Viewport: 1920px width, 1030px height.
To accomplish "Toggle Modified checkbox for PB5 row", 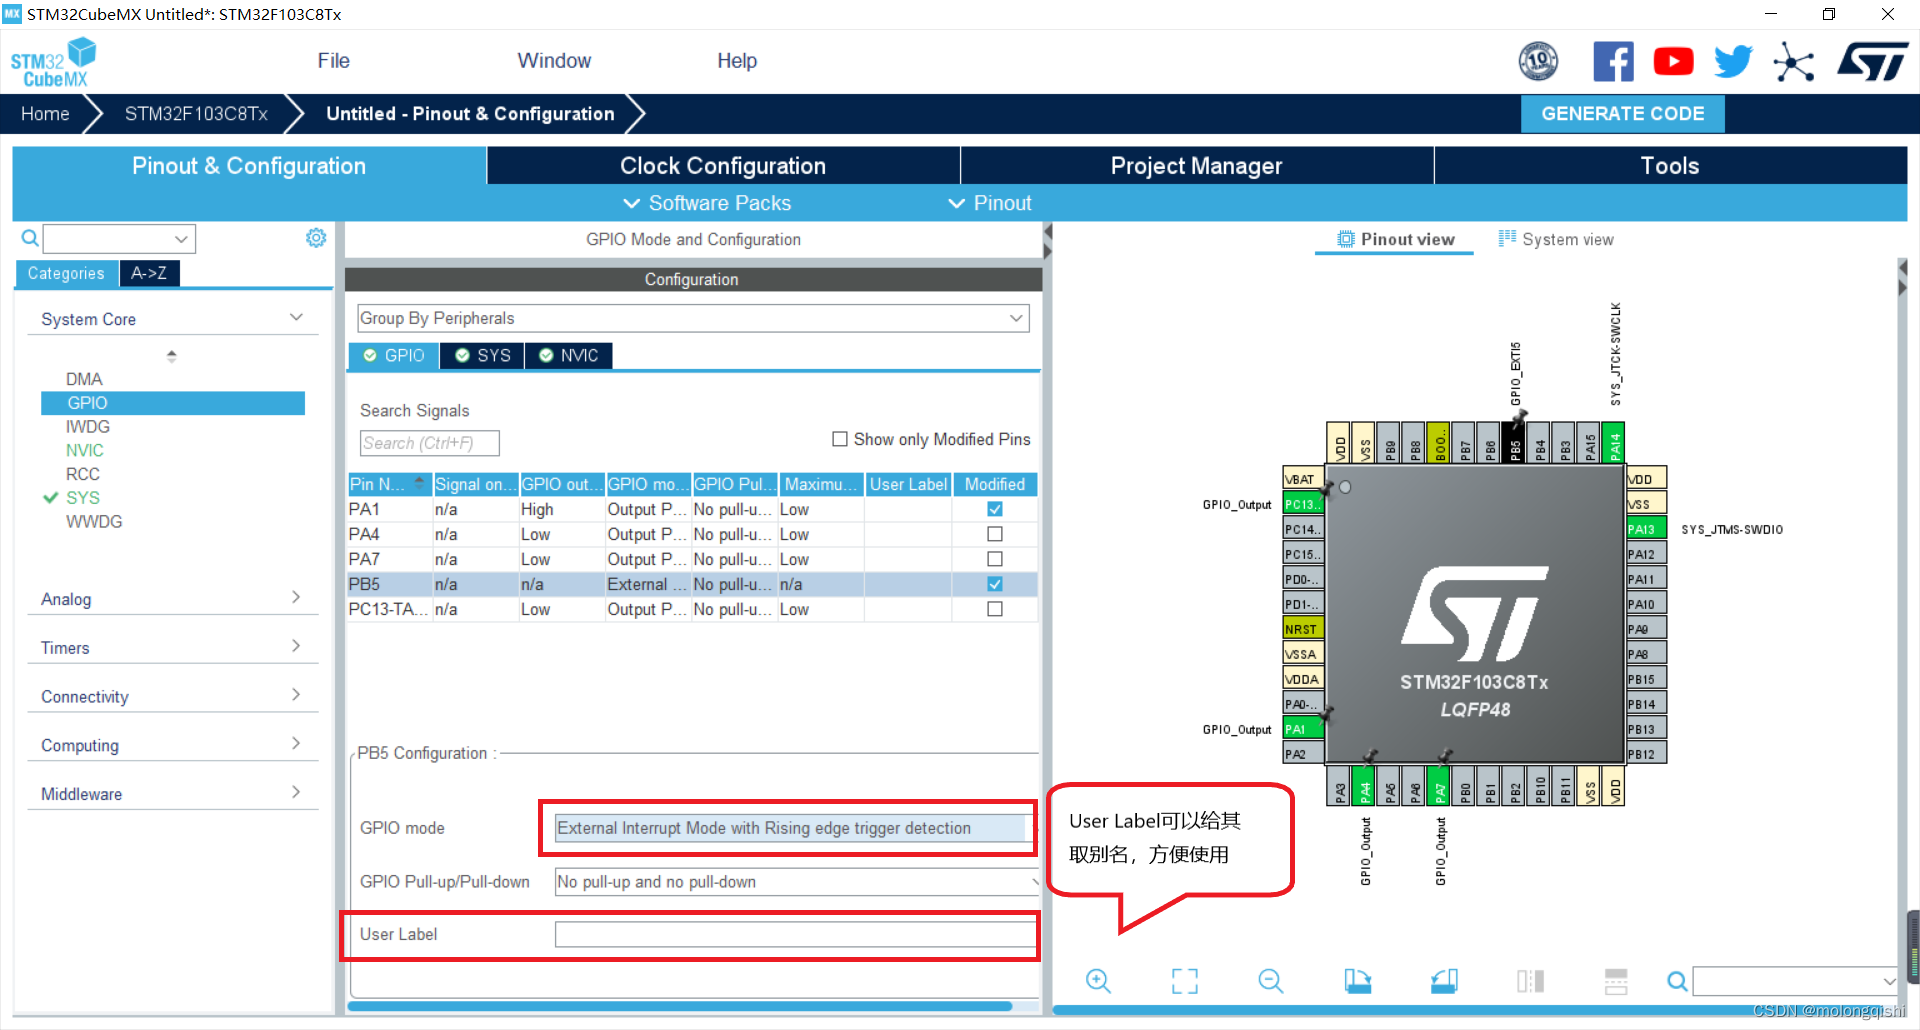I will [994, 584].
